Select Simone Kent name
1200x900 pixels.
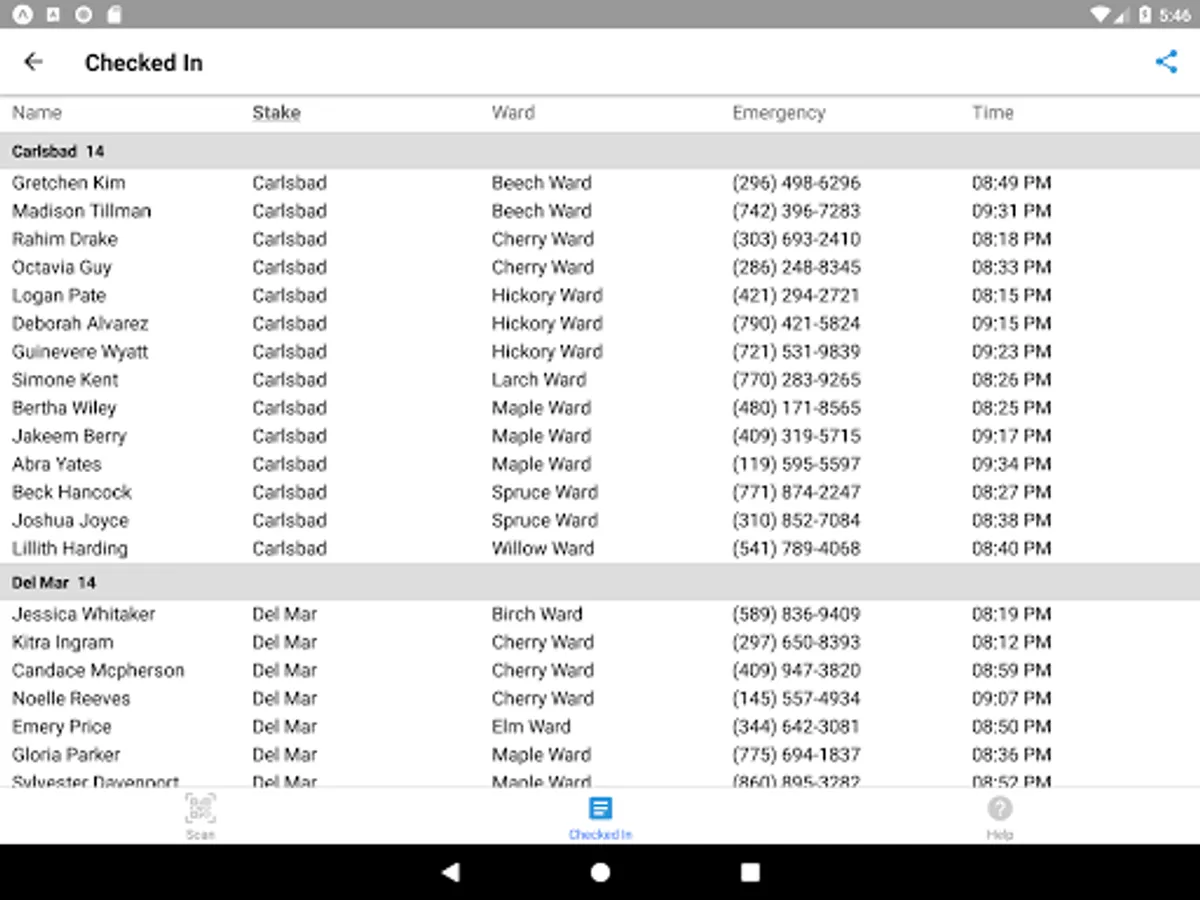[65, 379]
